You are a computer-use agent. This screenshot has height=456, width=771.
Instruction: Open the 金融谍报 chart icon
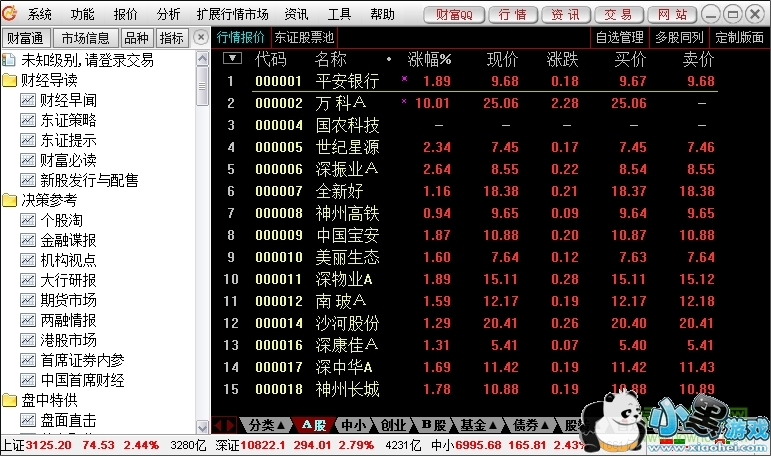(28, 240)
